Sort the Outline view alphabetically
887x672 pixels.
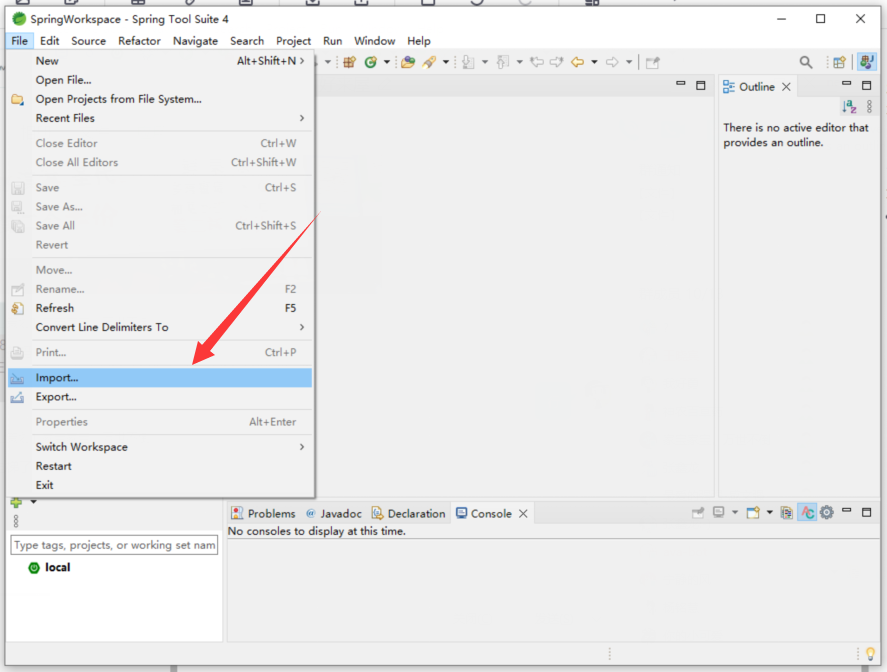(x=849, y=106)
